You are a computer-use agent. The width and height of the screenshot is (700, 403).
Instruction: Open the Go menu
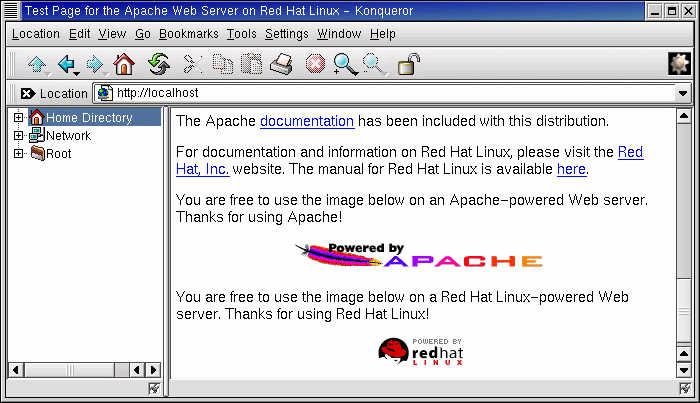pos(142,34)
